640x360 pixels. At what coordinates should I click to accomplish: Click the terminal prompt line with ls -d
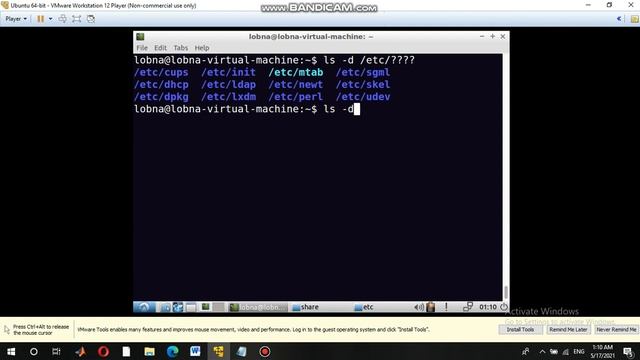[x=247, y=109]
